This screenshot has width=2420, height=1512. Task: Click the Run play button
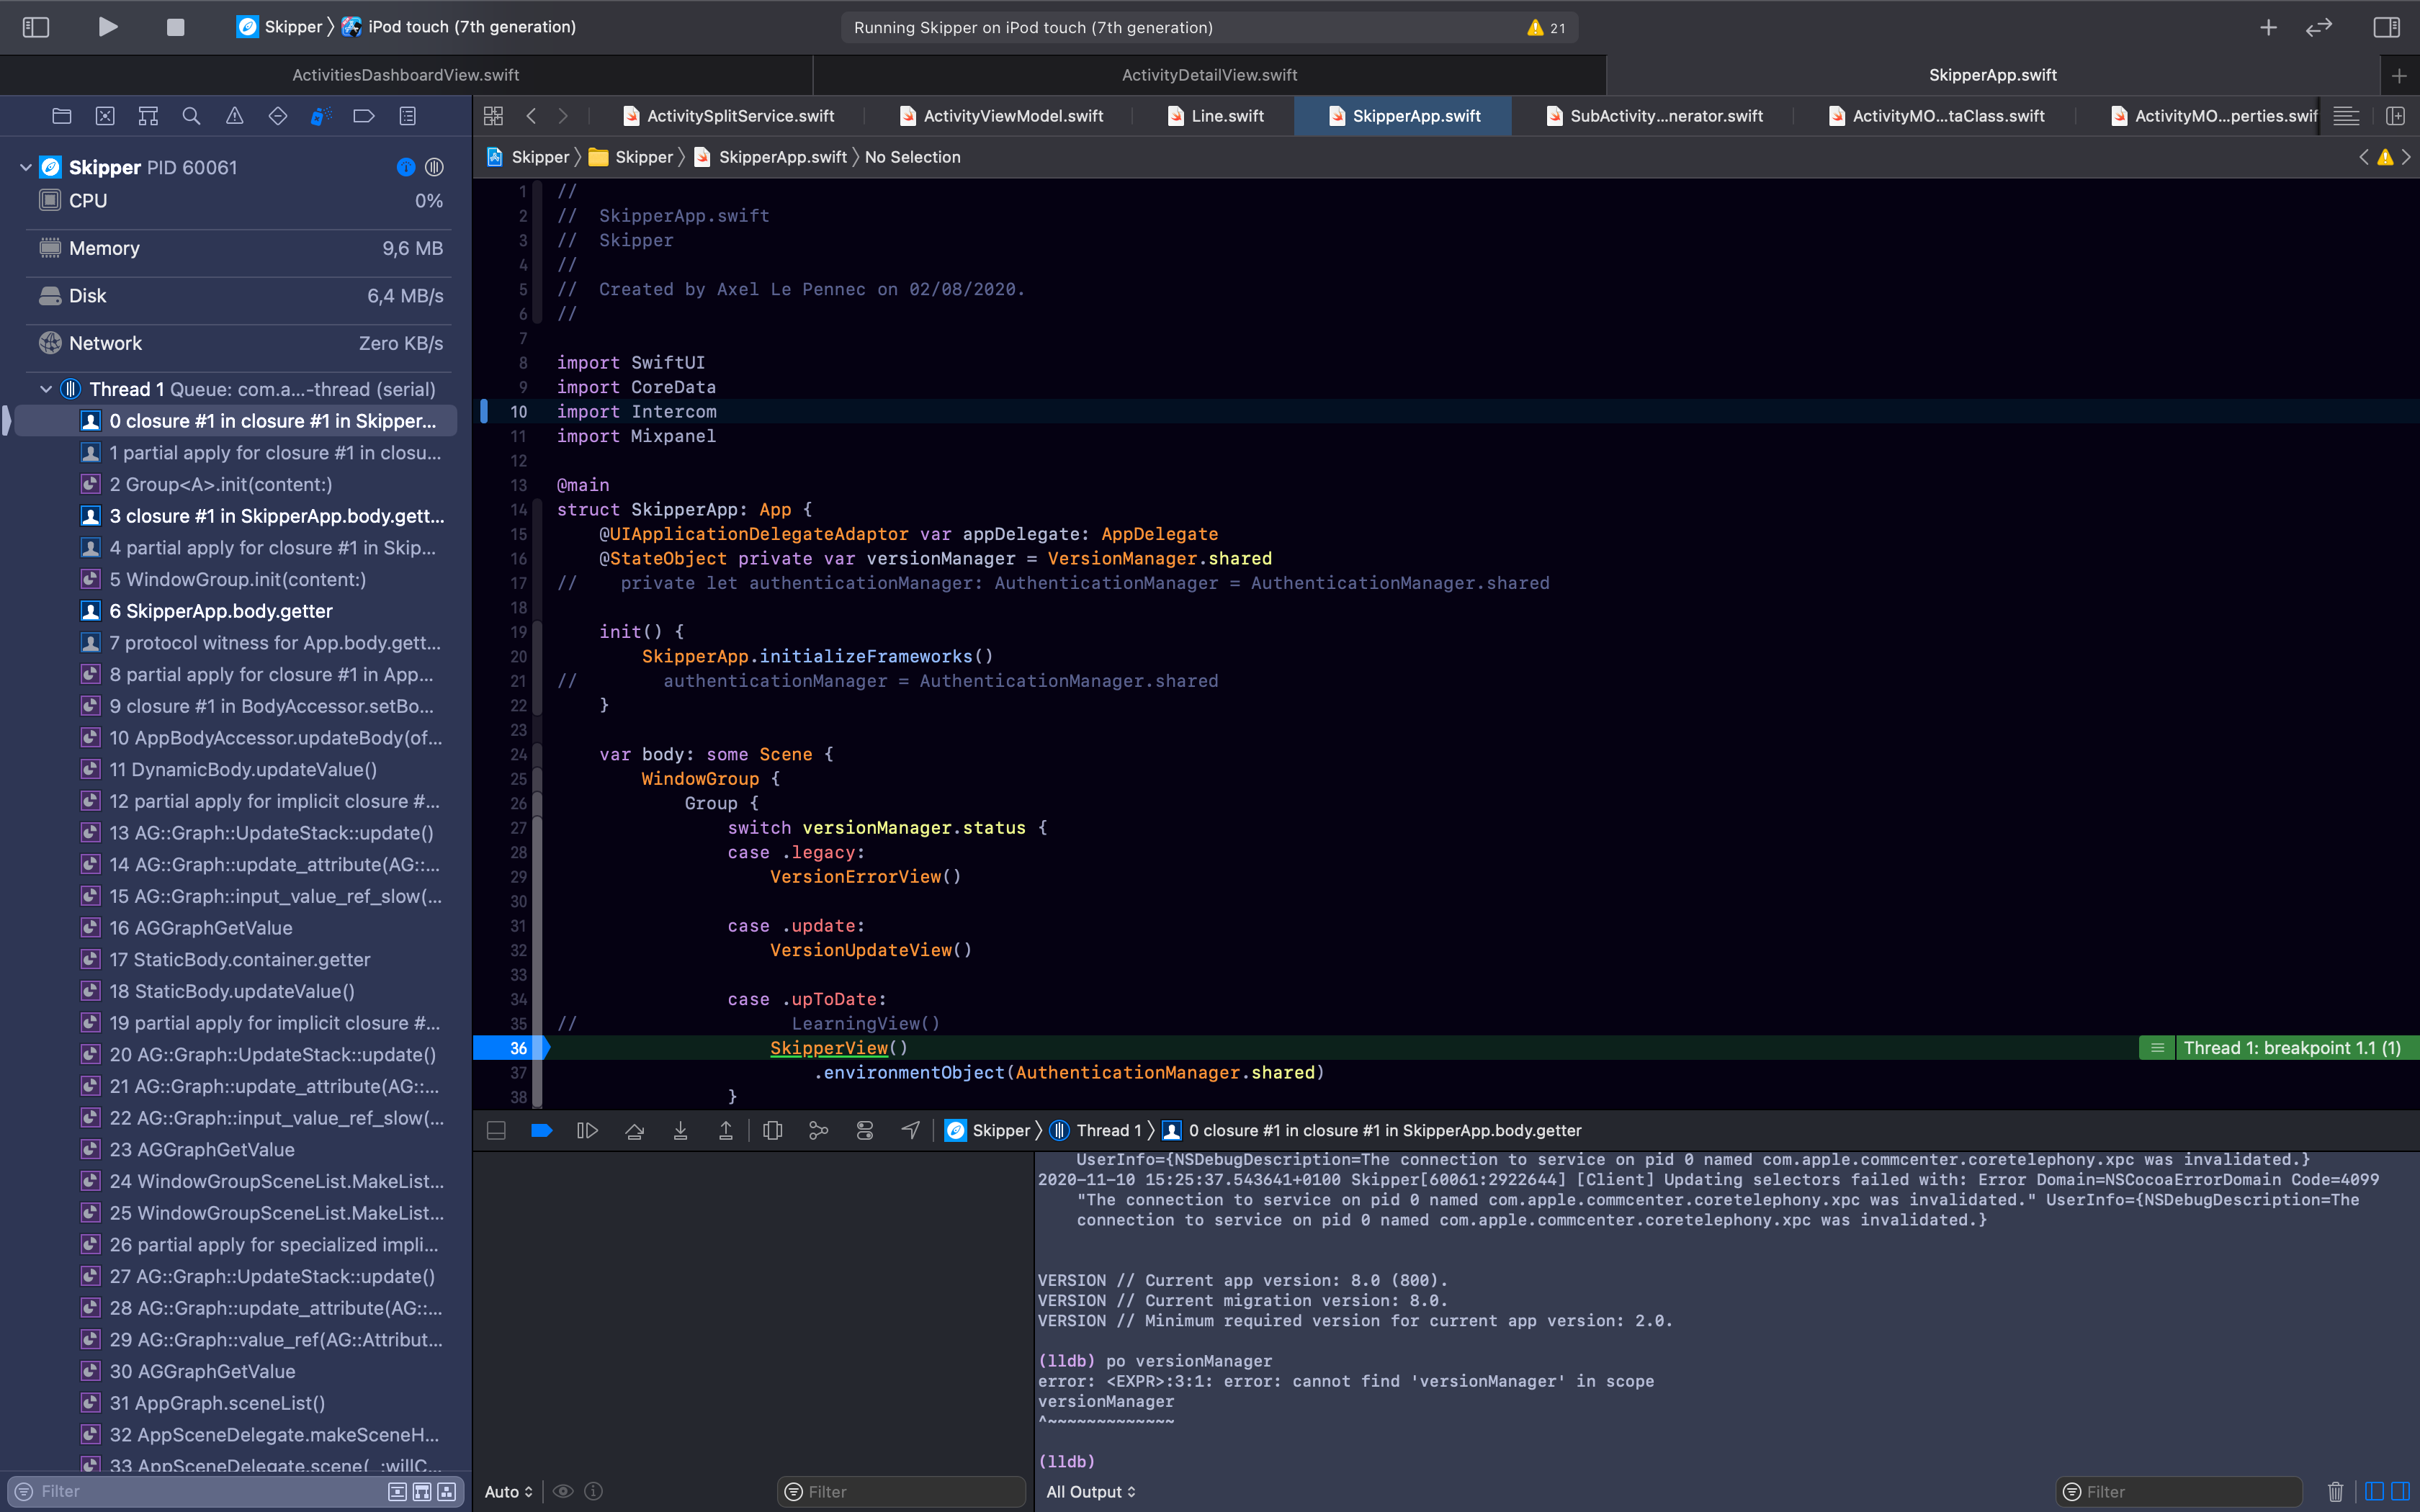point(108,27)
